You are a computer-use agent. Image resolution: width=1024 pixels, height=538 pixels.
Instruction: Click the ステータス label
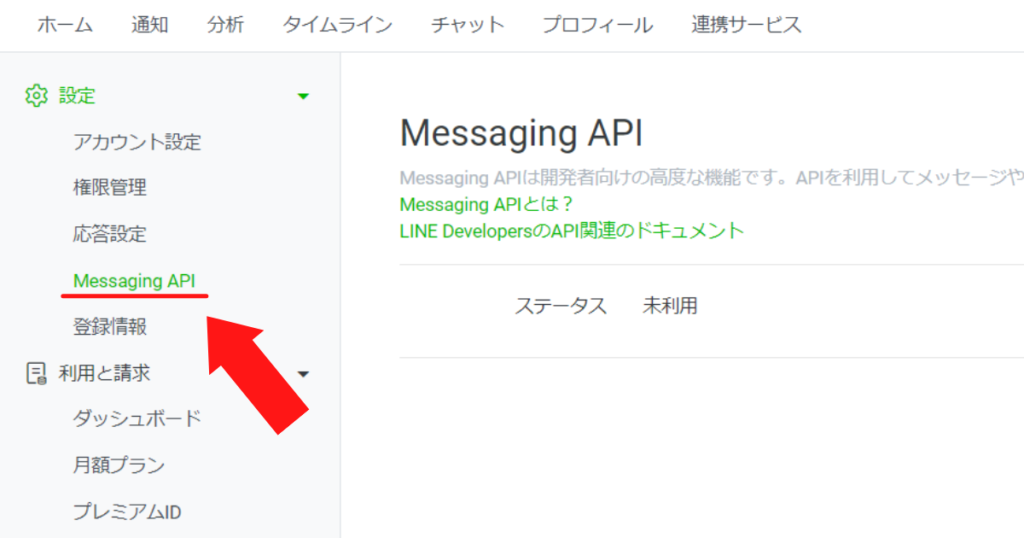[561, 306]
